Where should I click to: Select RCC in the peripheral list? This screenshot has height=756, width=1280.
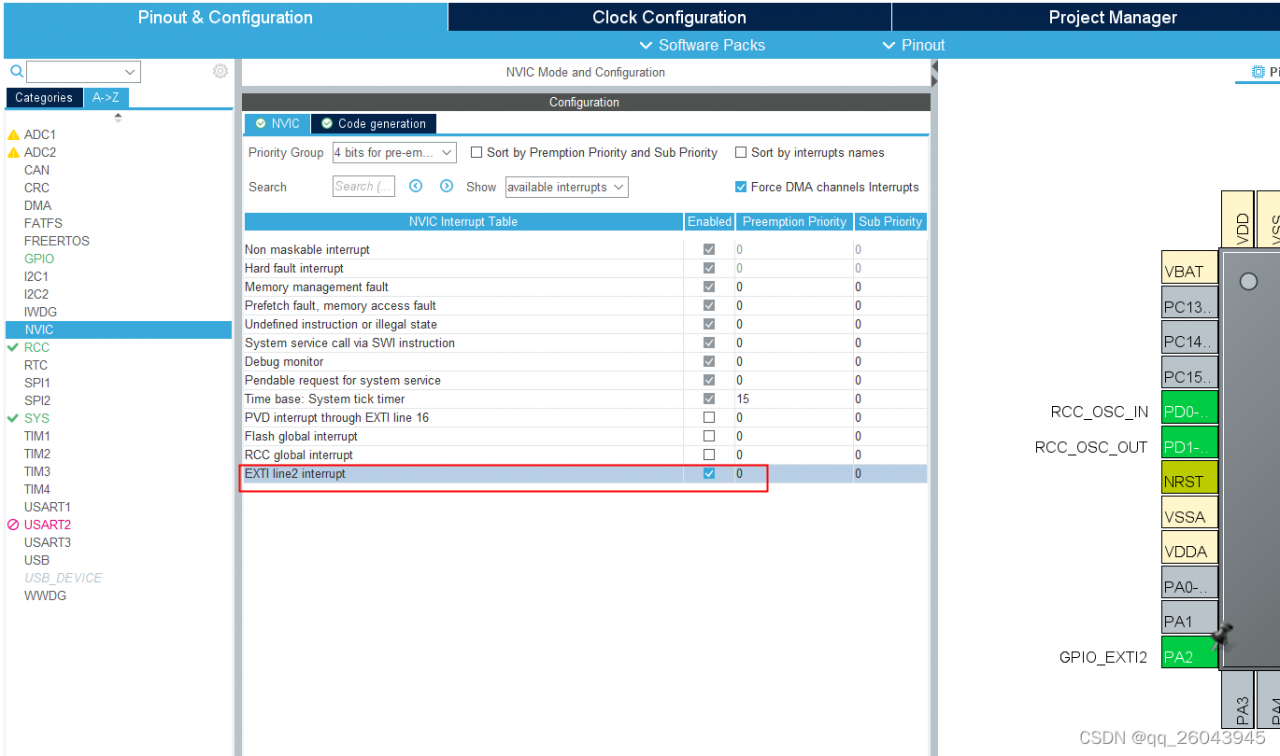(36, 348)
